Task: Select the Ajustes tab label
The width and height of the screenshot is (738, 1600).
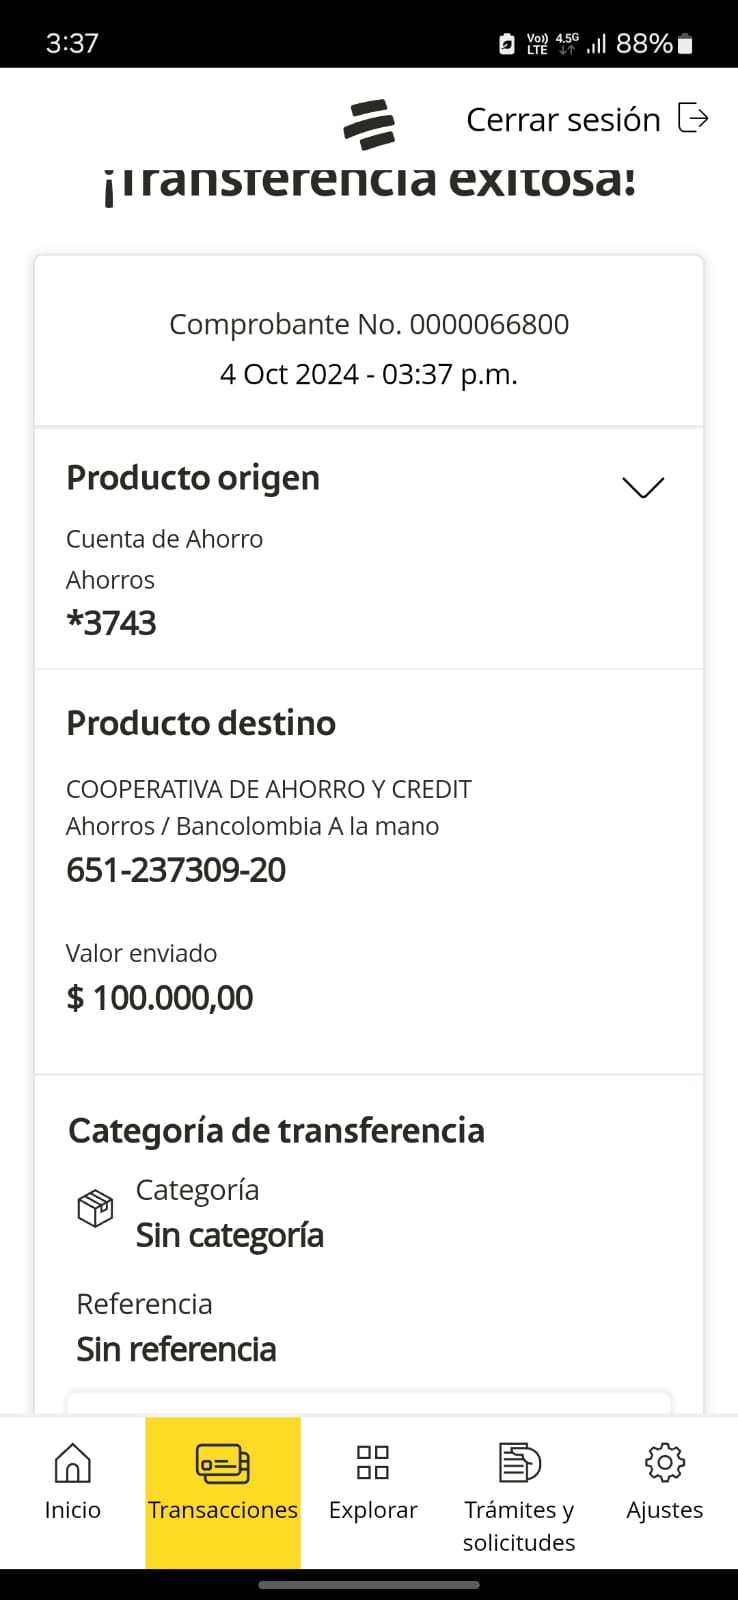Action: tap(665, 1510)
